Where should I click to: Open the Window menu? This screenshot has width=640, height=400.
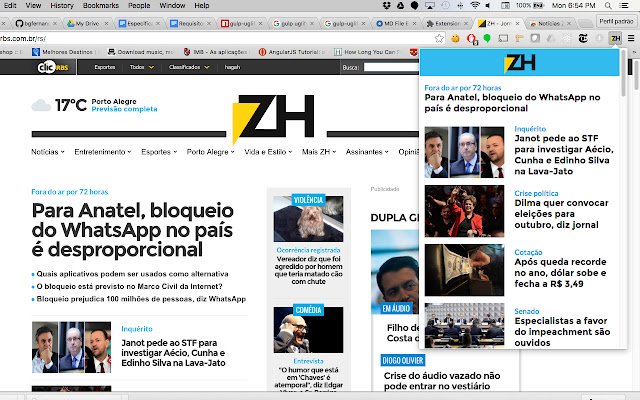pos(172,5)
